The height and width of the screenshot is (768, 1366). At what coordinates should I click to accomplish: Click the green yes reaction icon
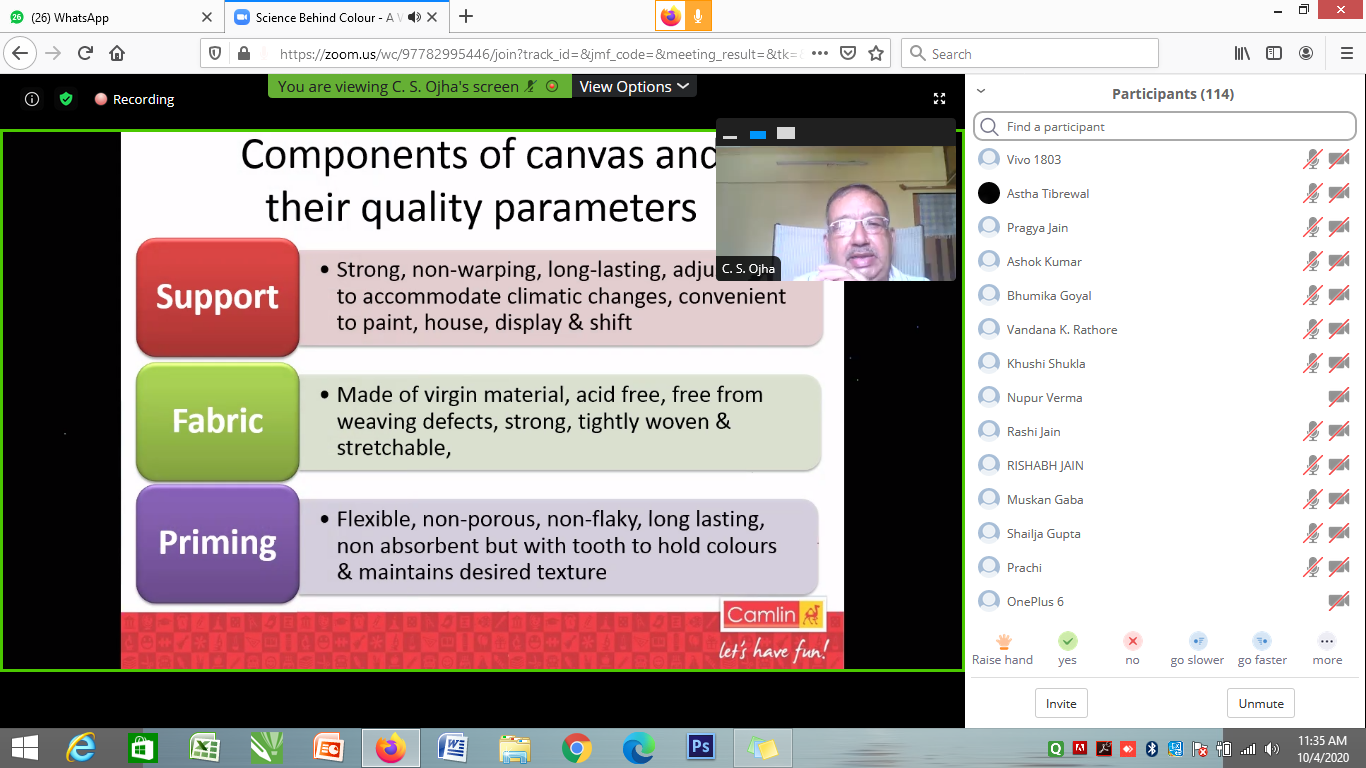click(x=1068, y=642)
